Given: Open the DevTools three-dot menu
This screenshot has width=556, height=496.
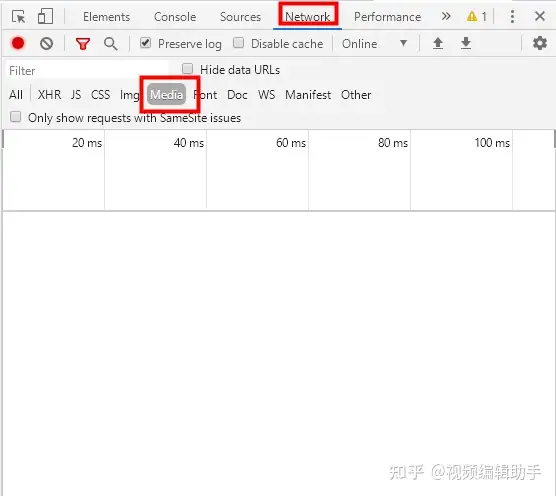Looking at the screenshot, I should point(512,16).
